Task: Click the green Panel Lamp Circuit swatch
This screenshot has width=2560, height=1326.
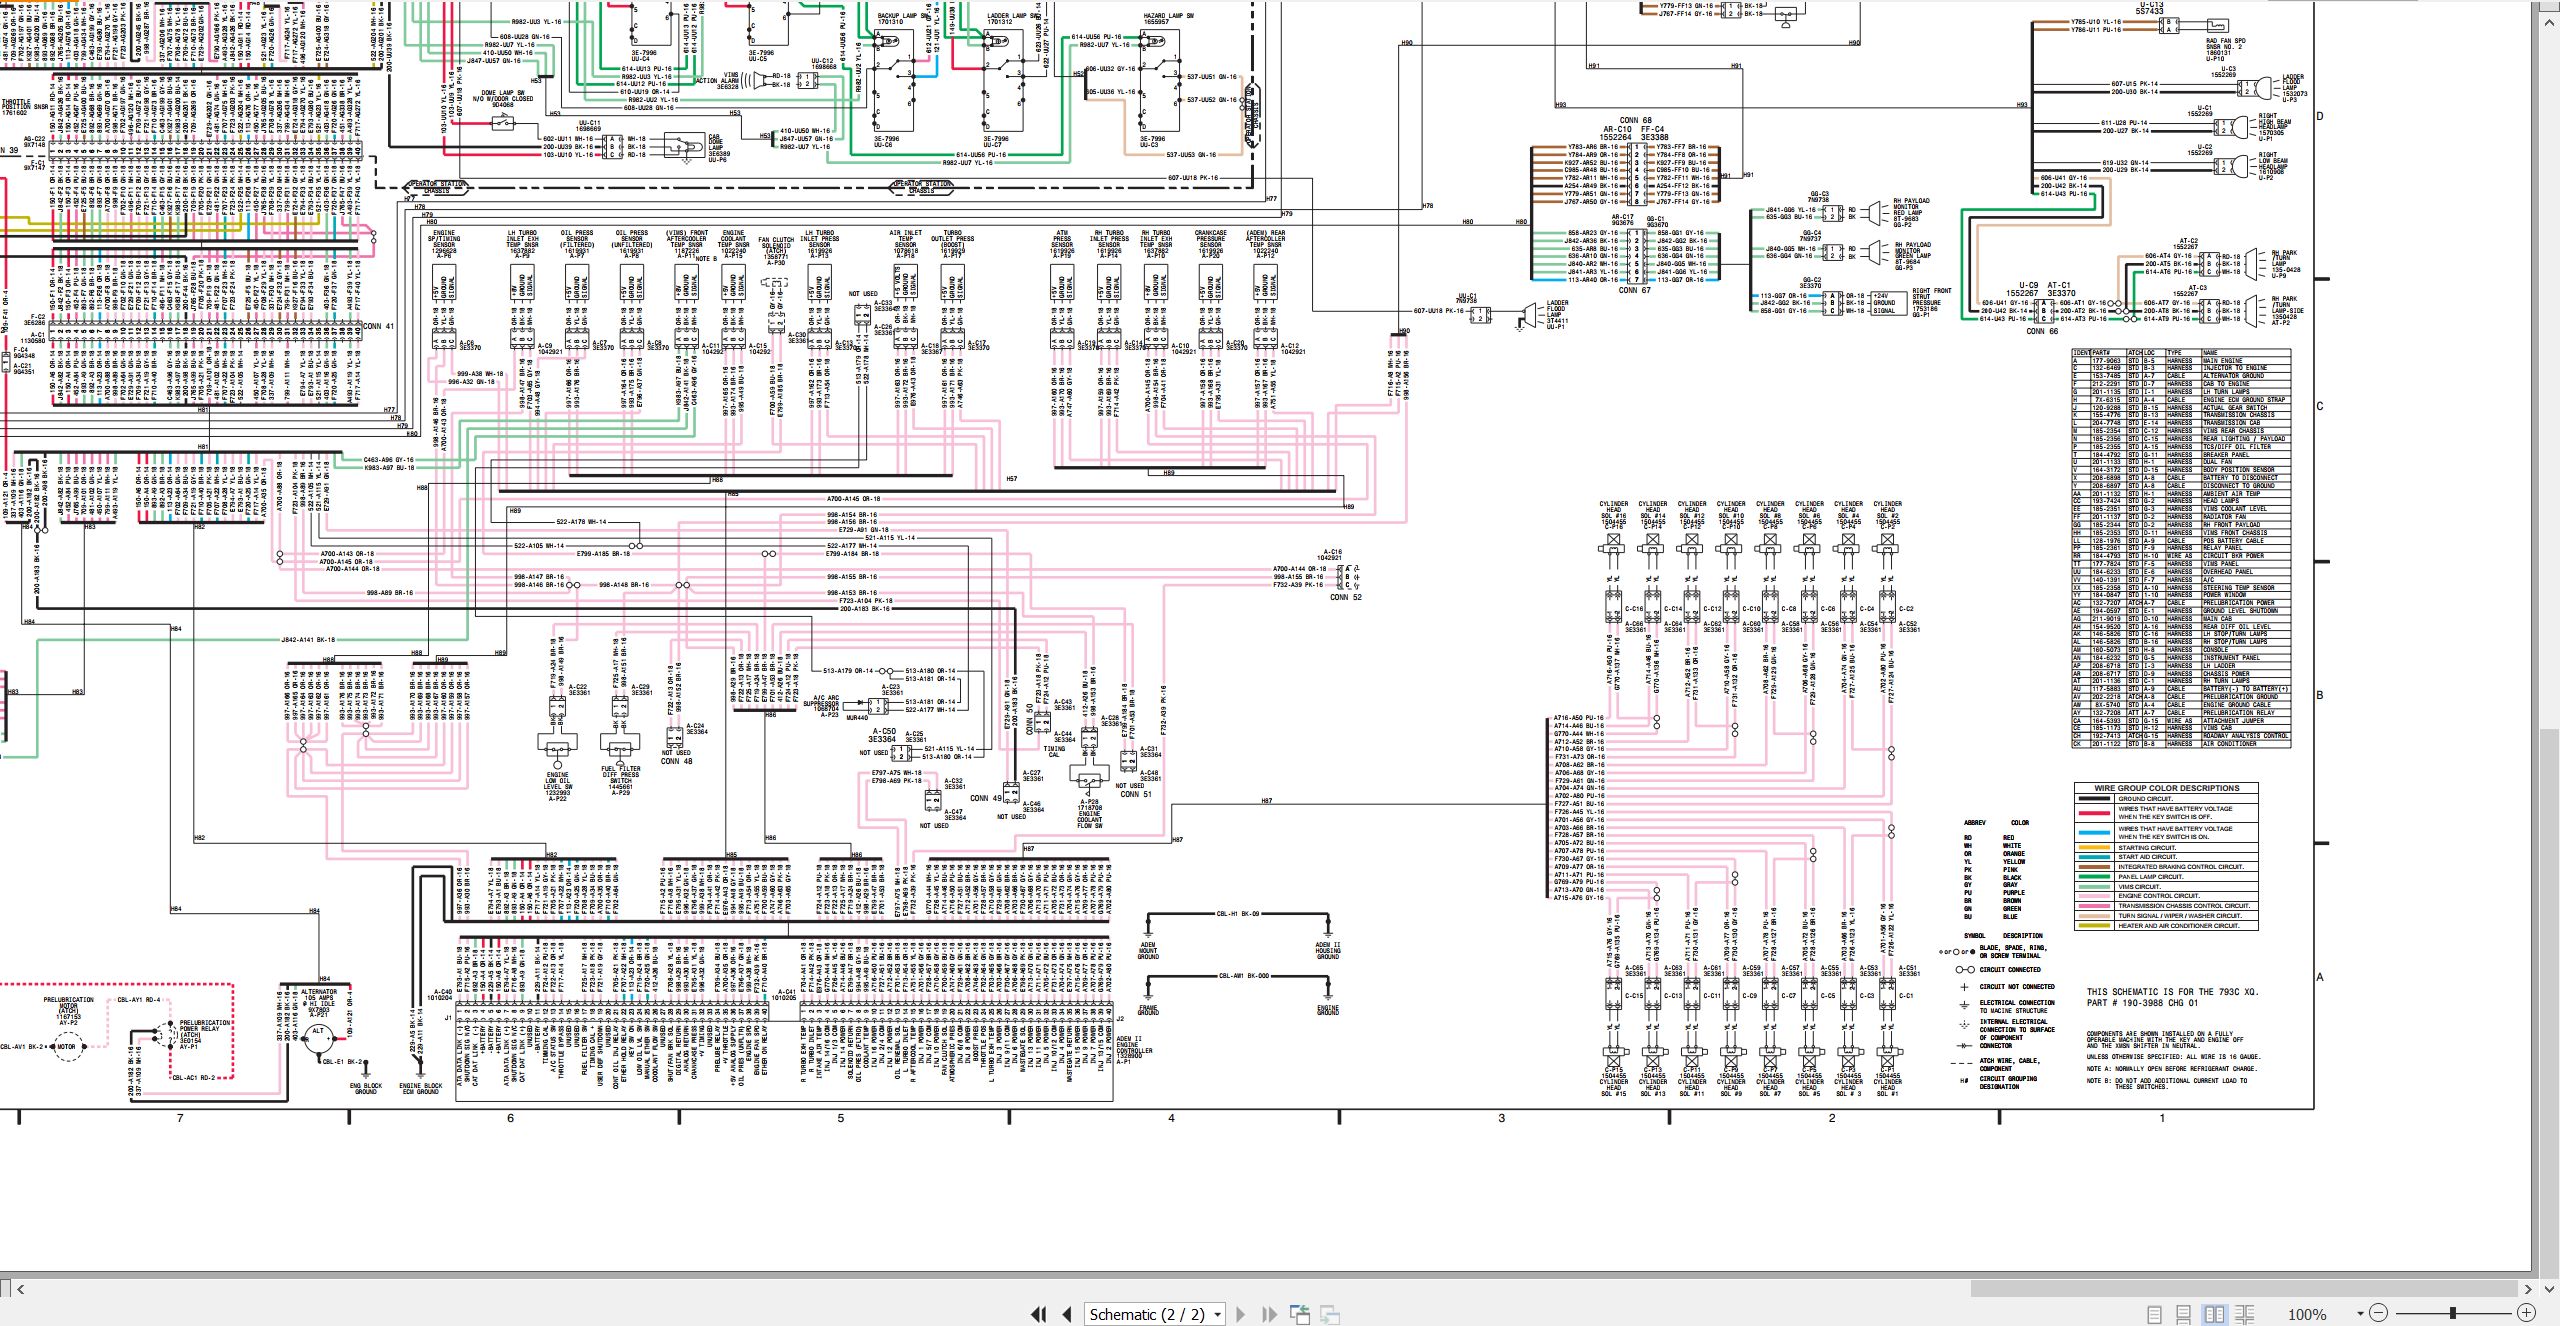Action: pyautogui.click(x=2093, y=877)
